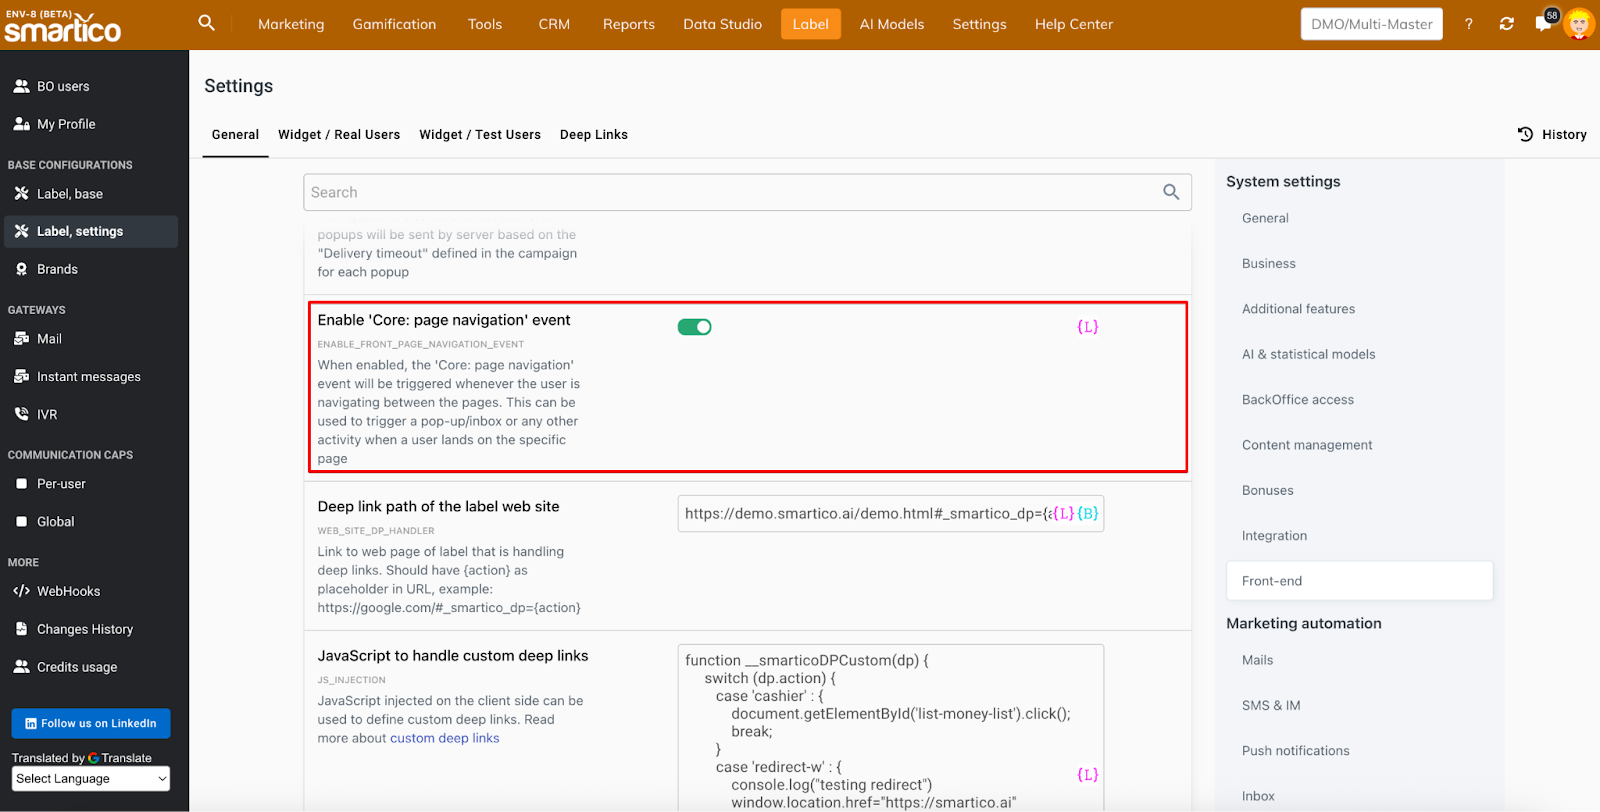Switch to the Widget / Real Users tab
Image resolution: width=1600 pixels, height=812 pixels.
coord(339,135)
